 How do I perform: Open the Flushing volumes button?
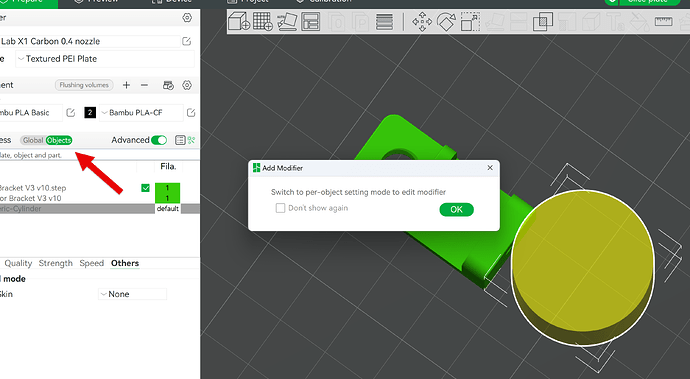(x=84, y=85)
